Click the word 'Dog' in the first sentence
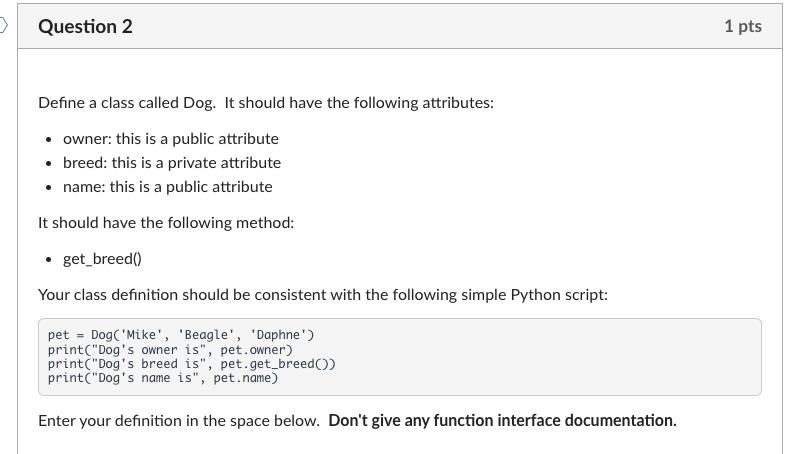Image resolution: width=807 pixels, height=454 pixels. point(199,103)
